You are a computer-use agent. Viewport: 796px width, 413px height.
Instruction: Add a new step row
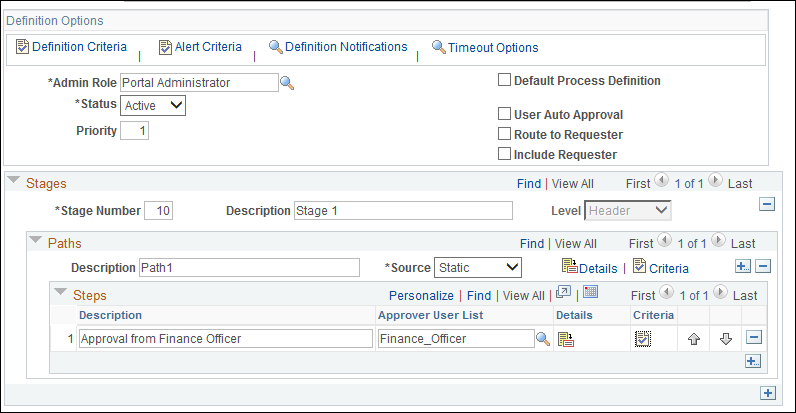pos(753,361)
